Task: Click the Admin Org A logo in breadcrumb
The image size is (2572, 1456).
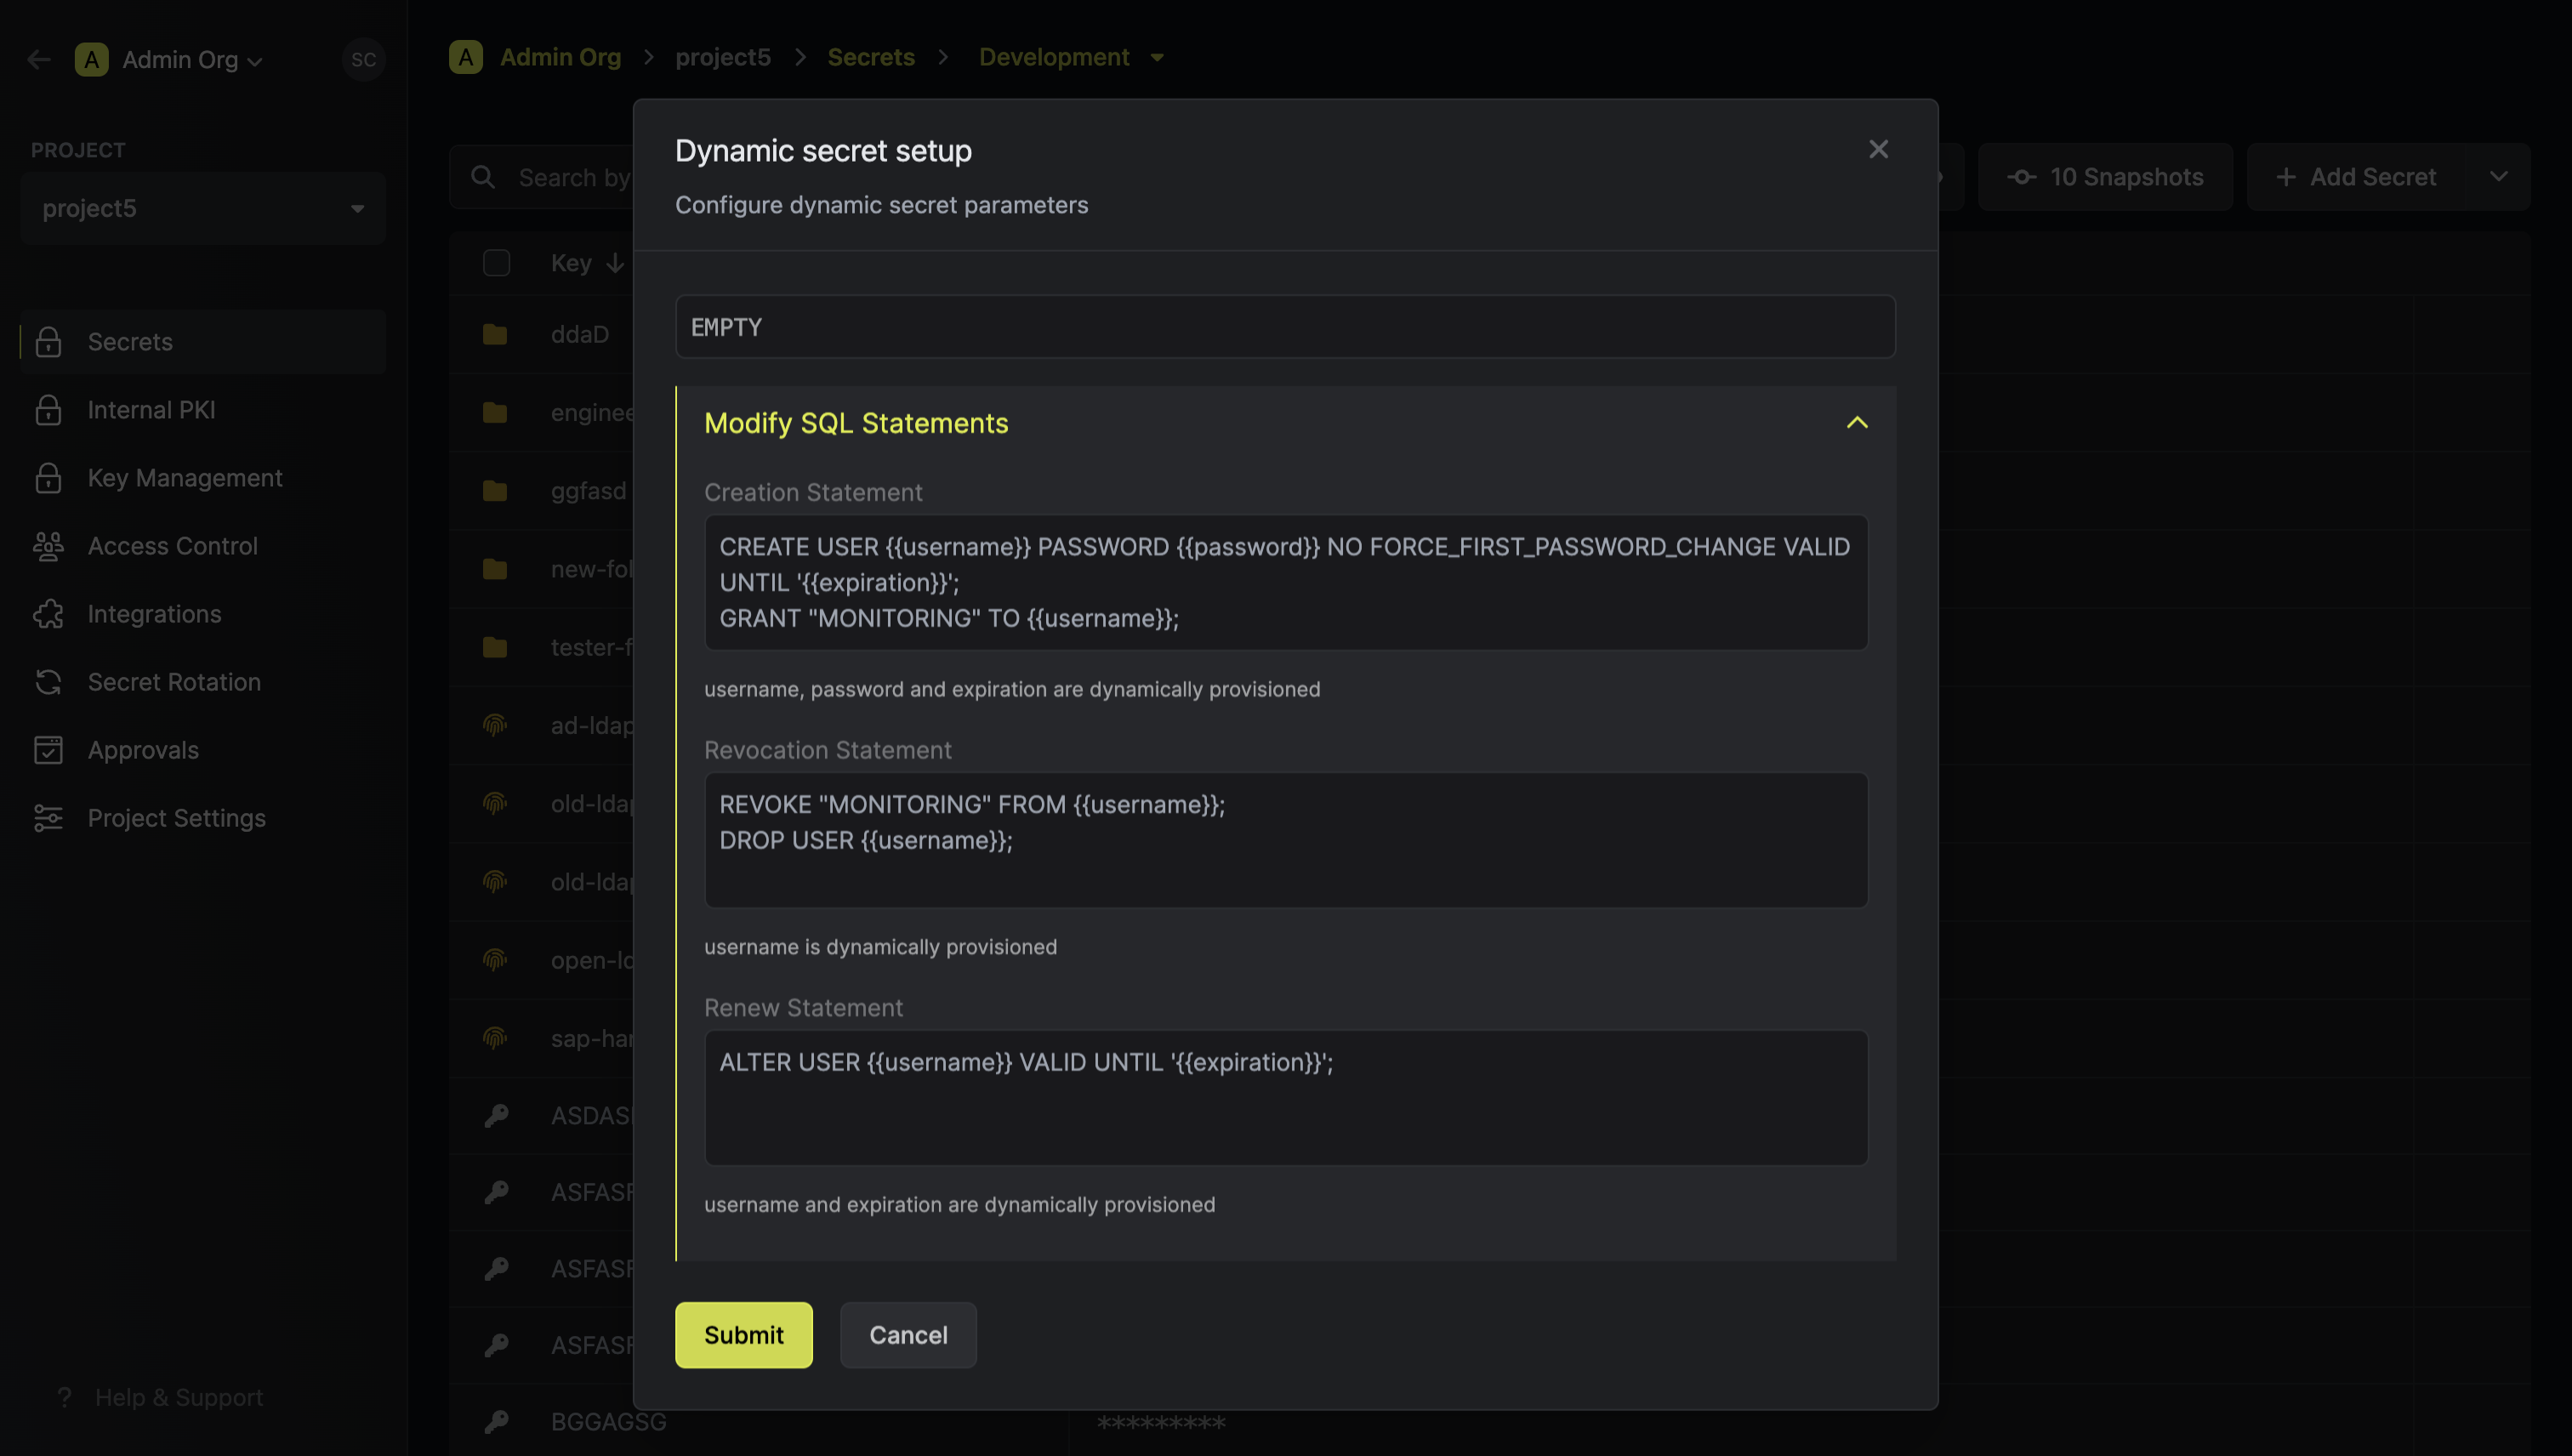Action: (x=465, y=57)
